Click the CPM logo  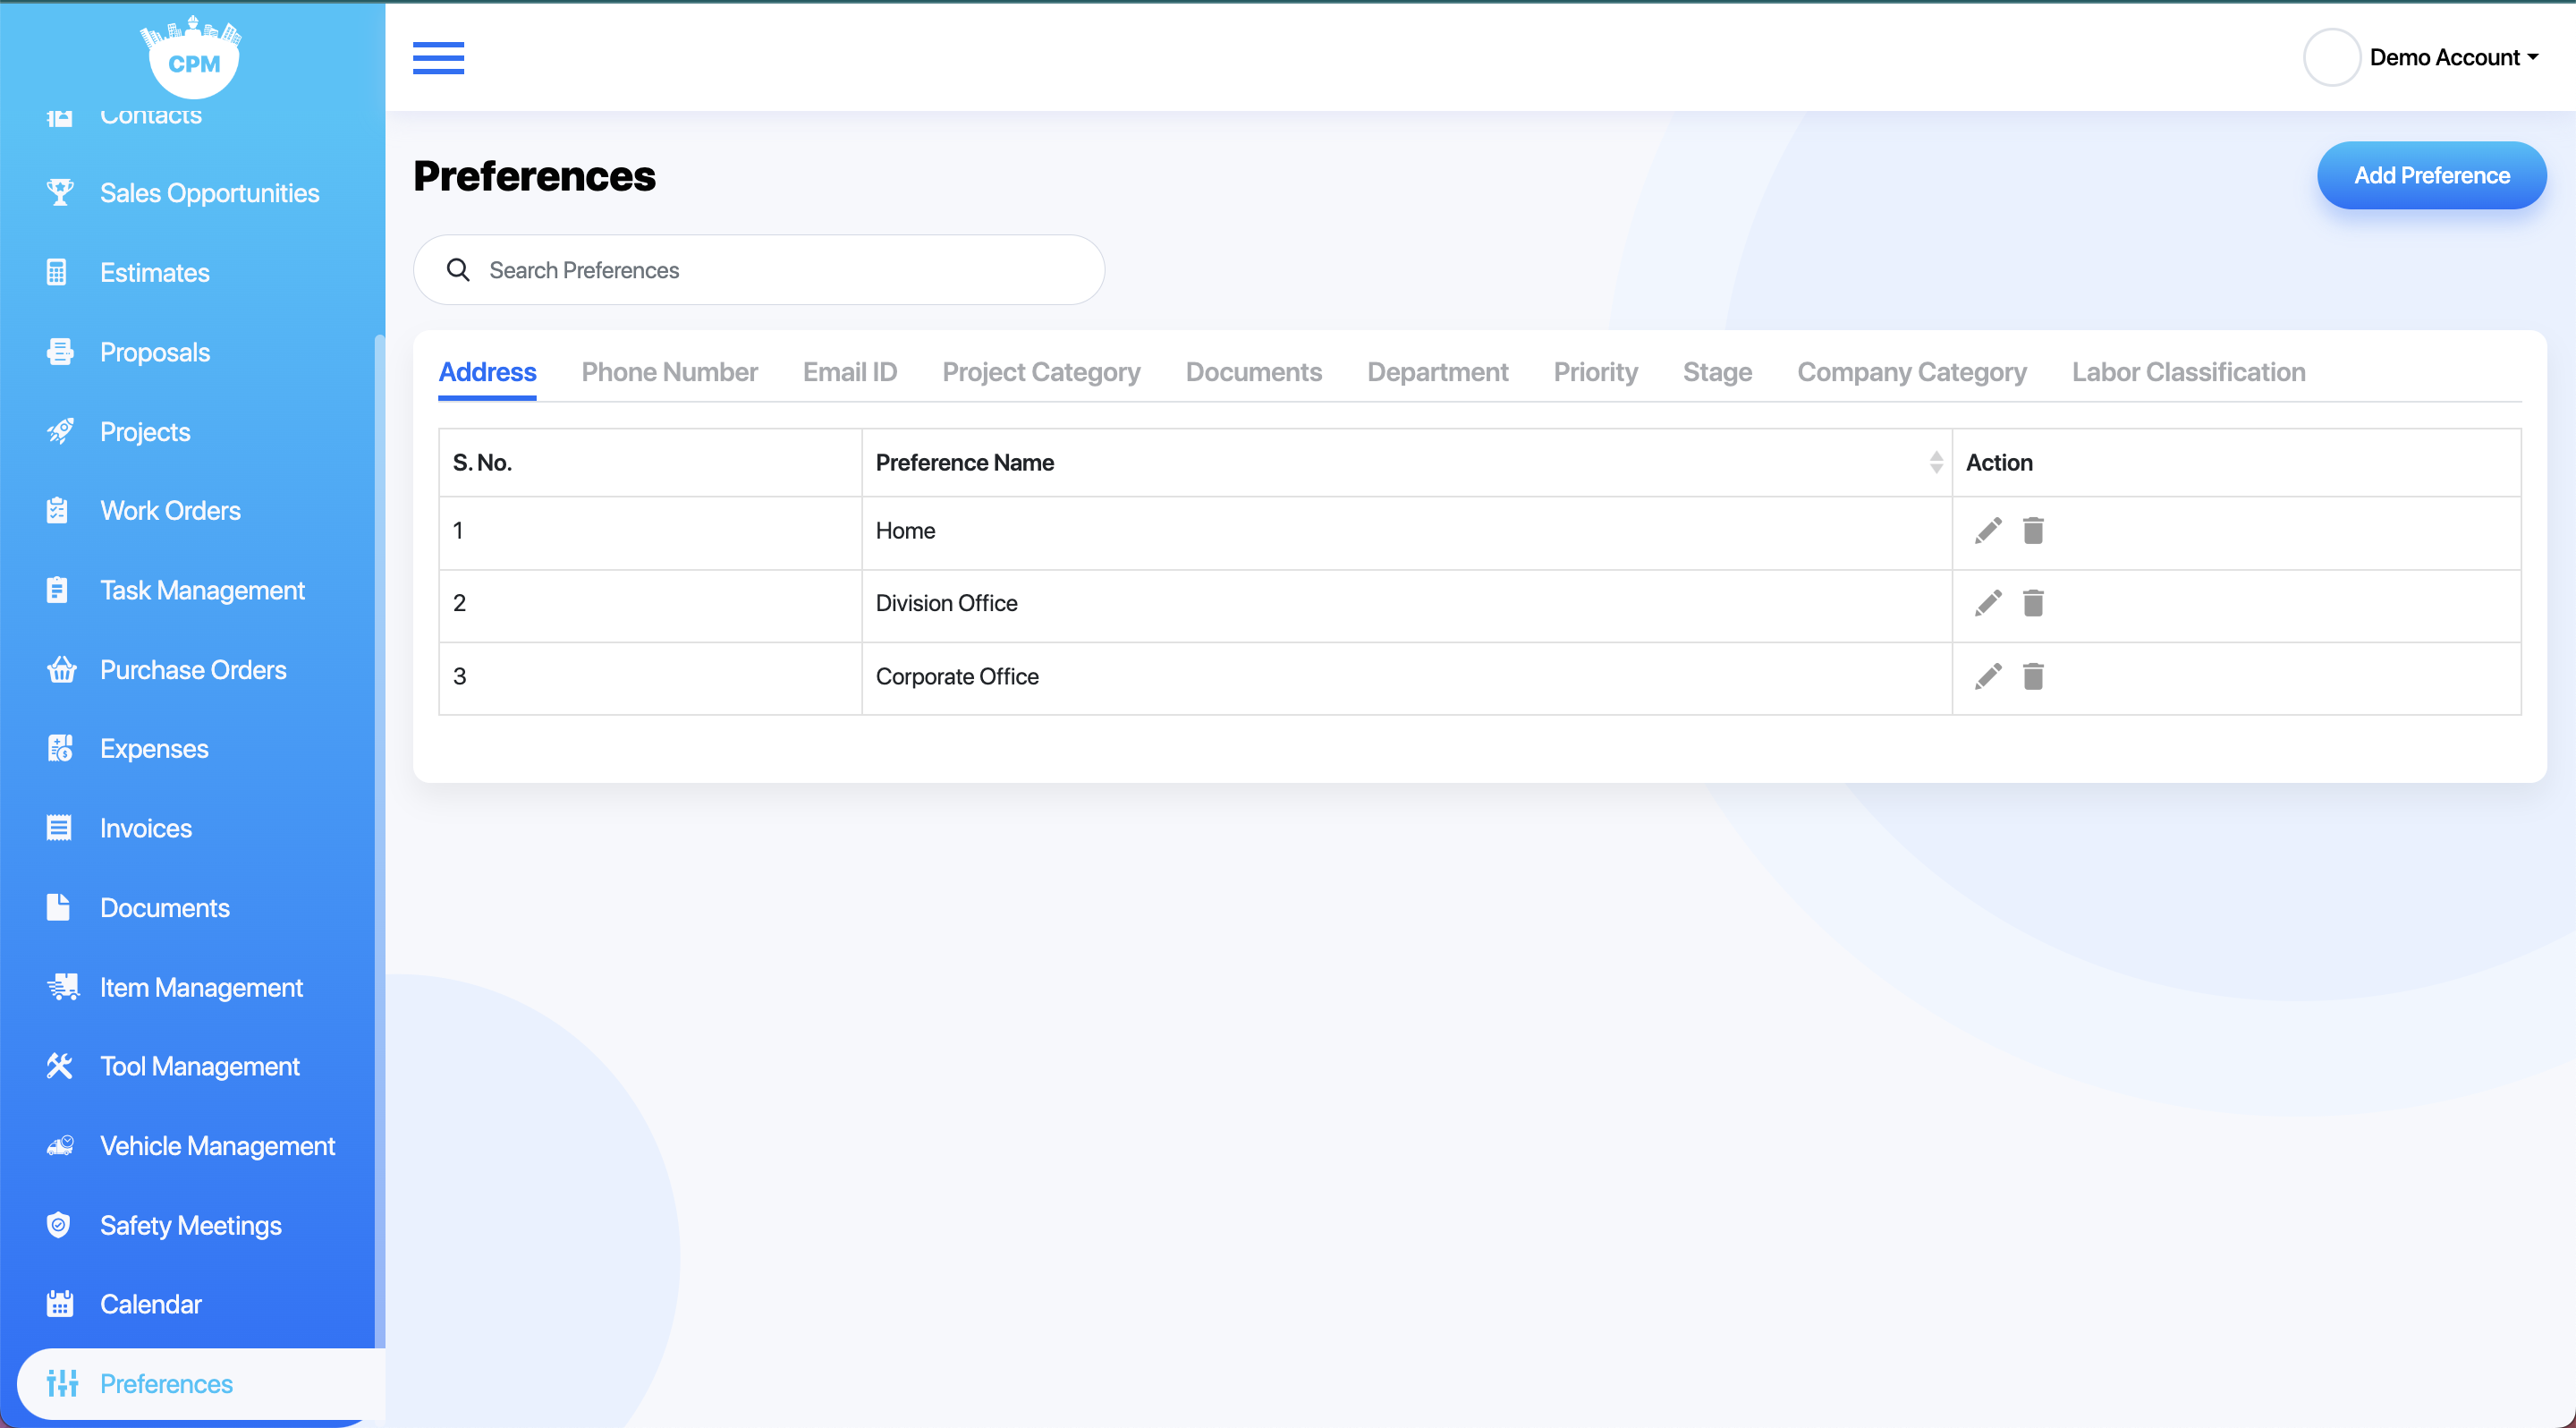click(x=193, y=57)
